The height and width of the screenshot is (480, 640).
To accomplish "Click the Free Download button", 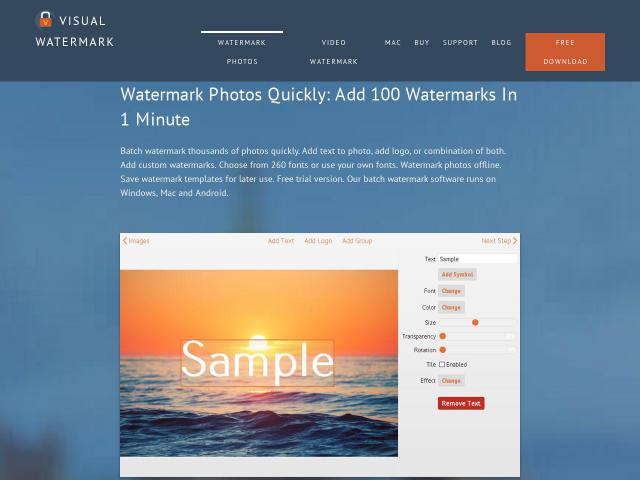I will [565, 52].
